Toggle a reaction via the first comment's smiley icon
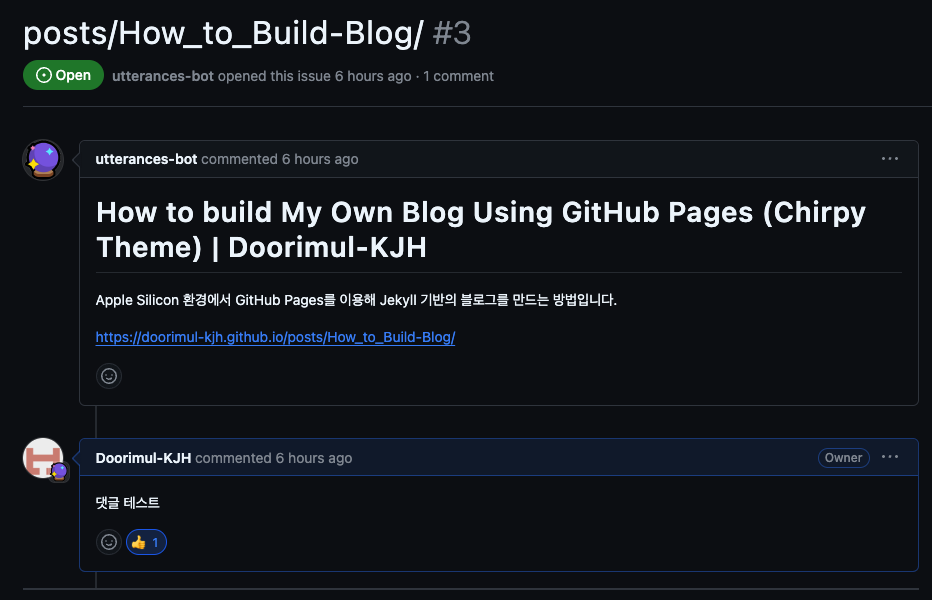Image resolution: width=932 pixels, height=600 pixels. click(x=109, y=375)
